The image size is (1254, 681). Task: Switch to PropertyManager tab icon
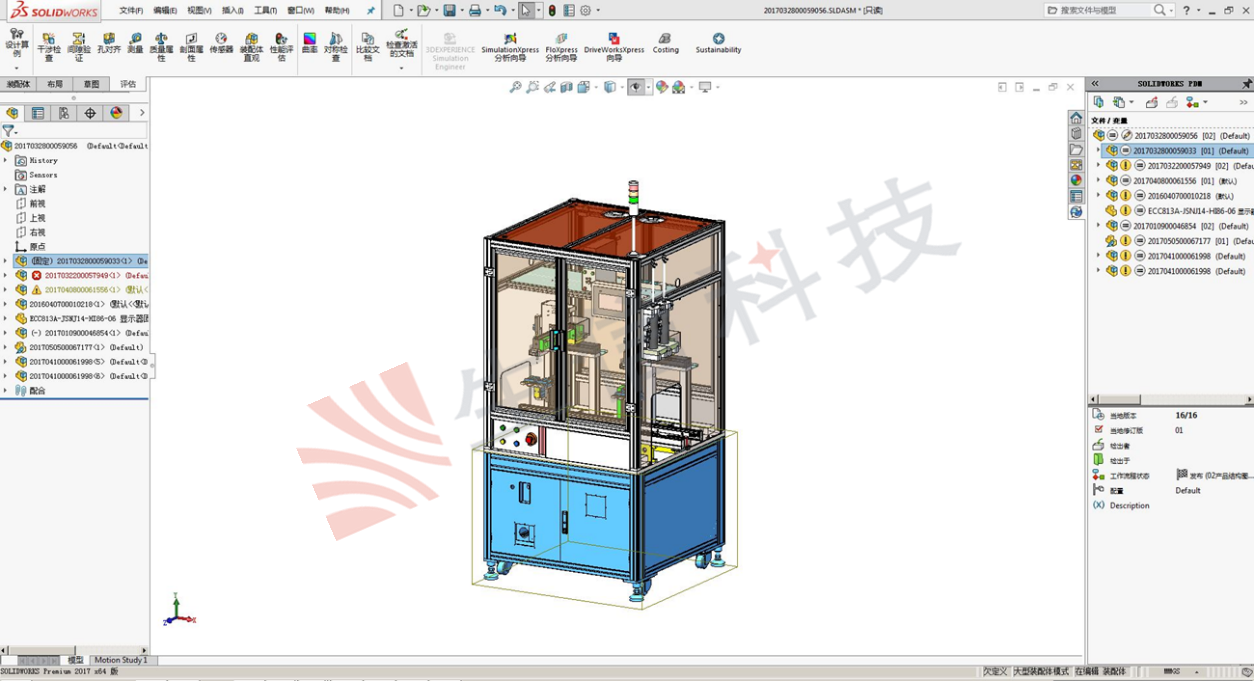click(38, 113)
